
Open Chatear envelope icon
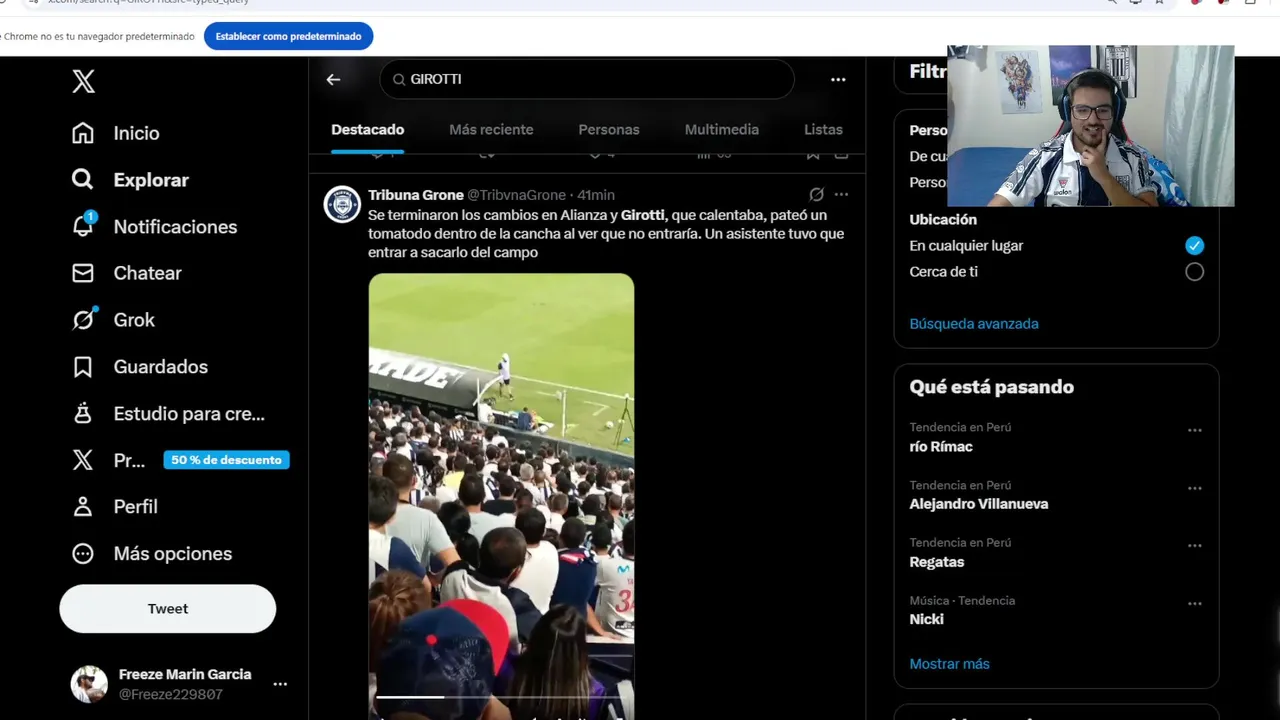point(83,273)
